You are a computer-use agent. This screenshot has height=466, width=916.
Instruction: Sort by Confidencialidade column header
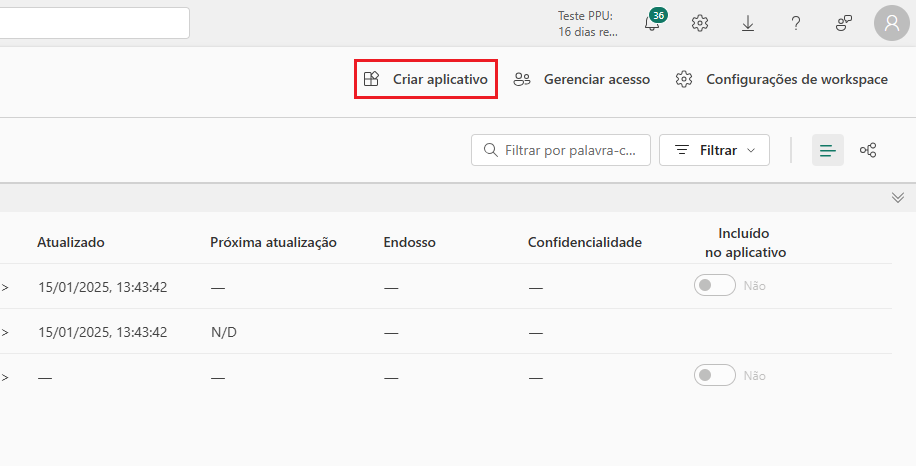tap(585, 242)
